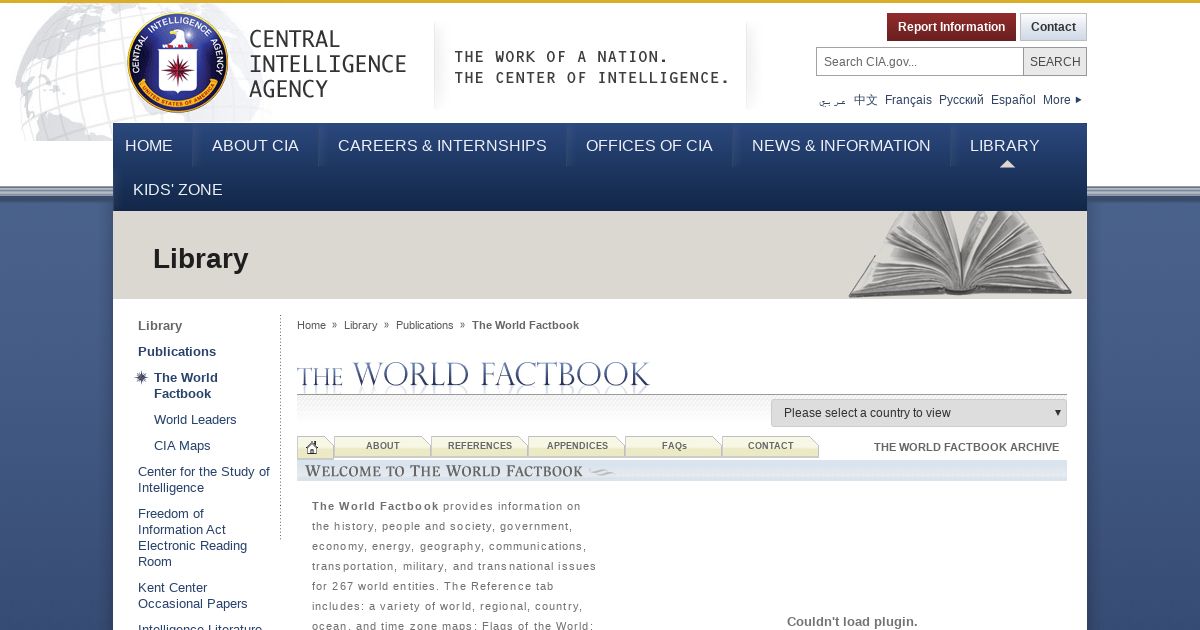Screen dimensions: 1200x630
Task: Open CAREERS & INTERNSHIPS menu
Action: pos(442,146)
